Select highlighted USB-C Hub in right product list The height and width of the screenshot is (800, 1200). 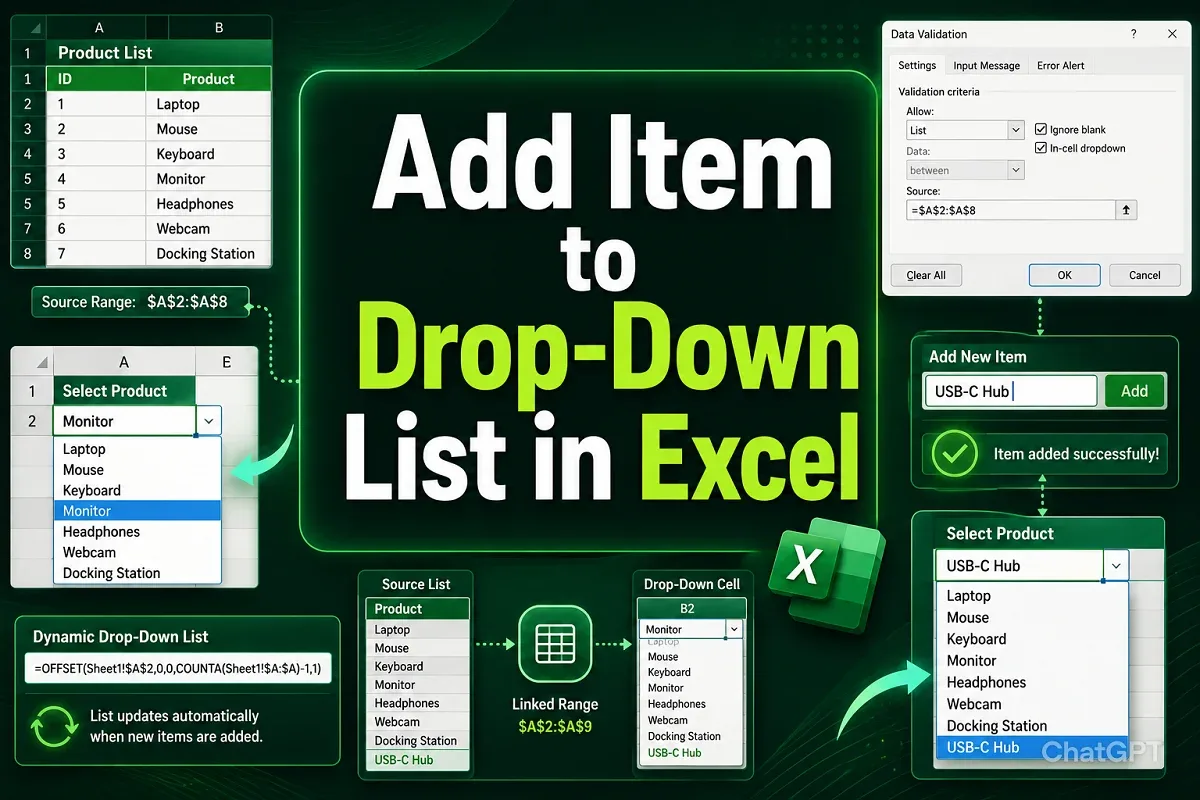click(1032, 748)
